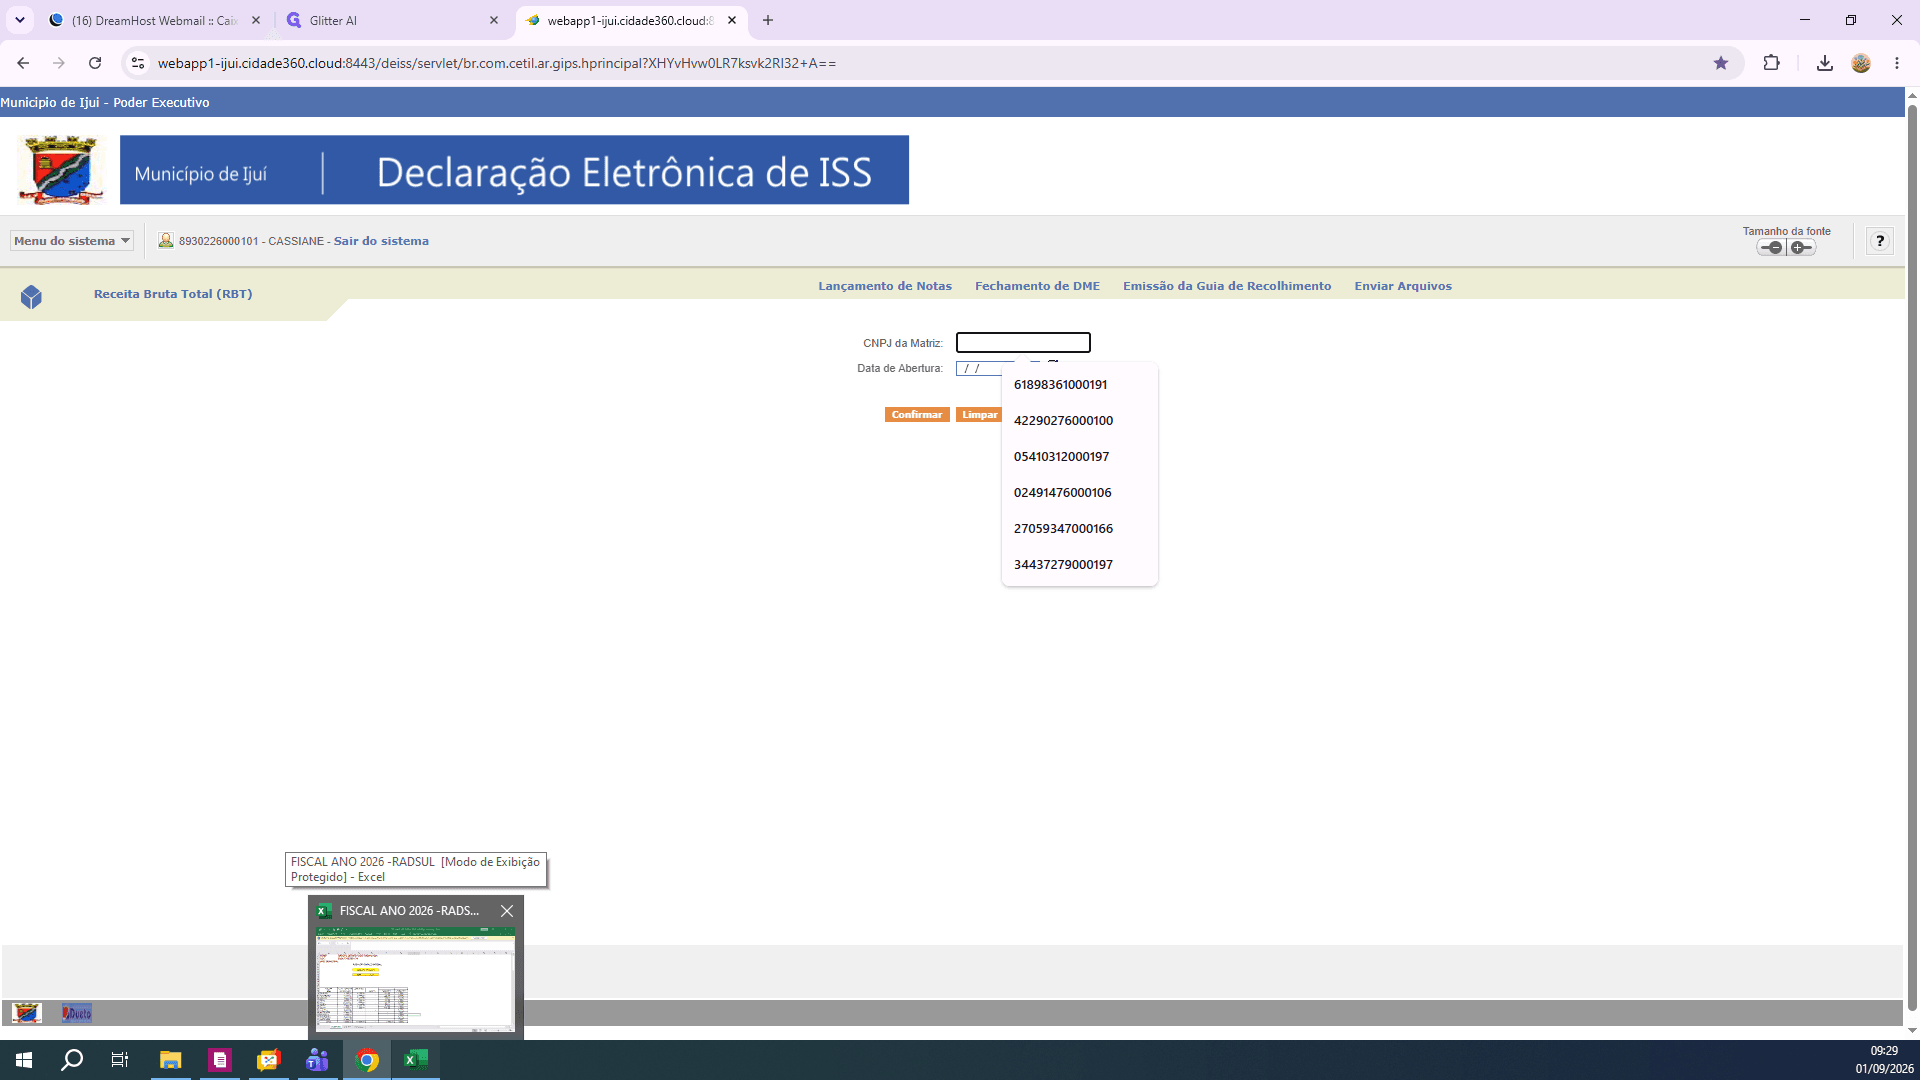
Task: View site information icon in address bar
Action: point(138,63)
